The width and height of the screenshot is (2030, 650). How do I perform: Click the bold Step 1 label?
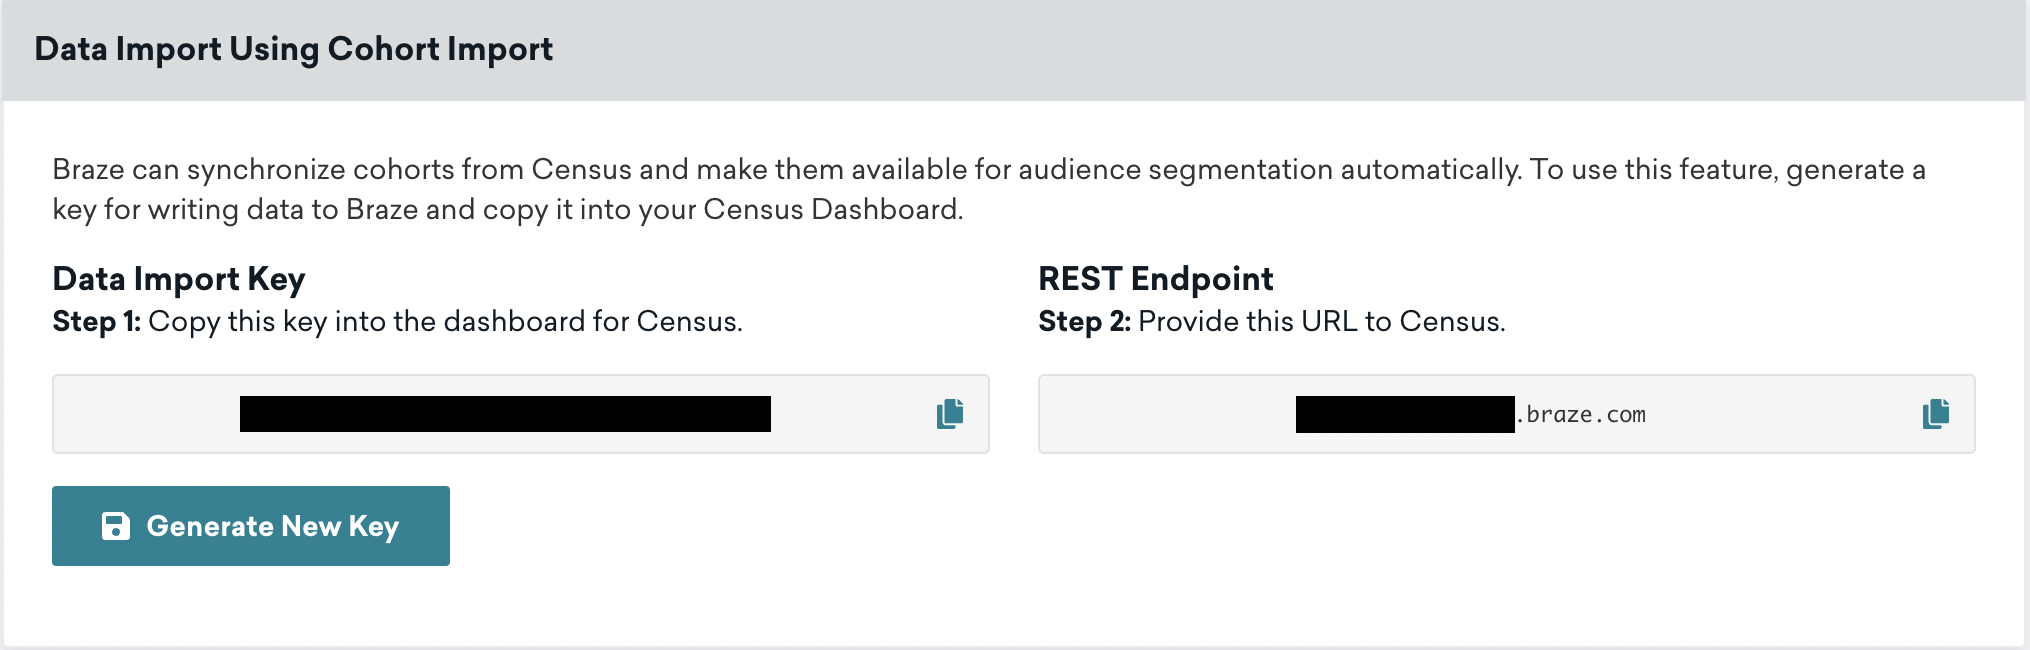click(x=97, y=322)
